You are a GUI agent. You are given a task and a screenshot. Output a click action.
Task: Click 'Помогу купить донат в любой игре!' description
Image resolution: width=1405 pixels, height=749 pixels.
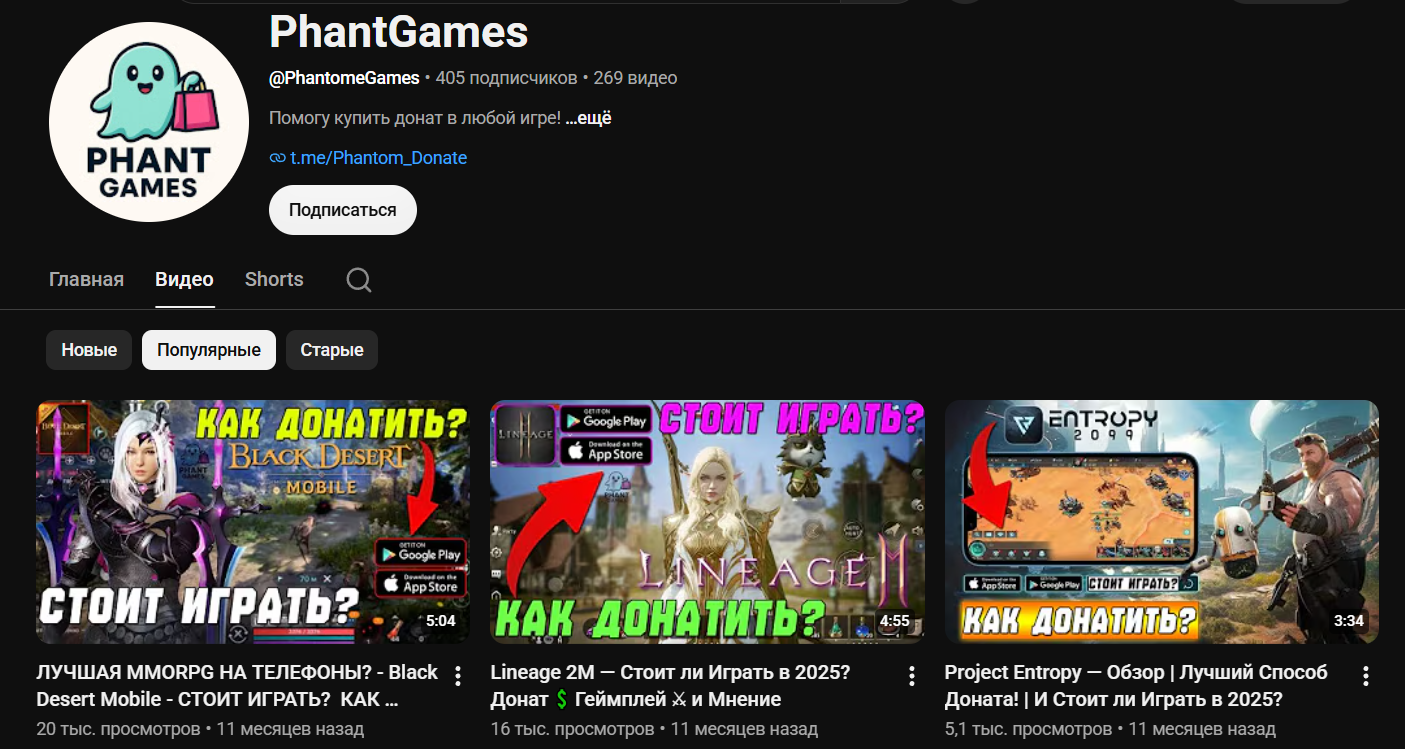pos(415,118)
